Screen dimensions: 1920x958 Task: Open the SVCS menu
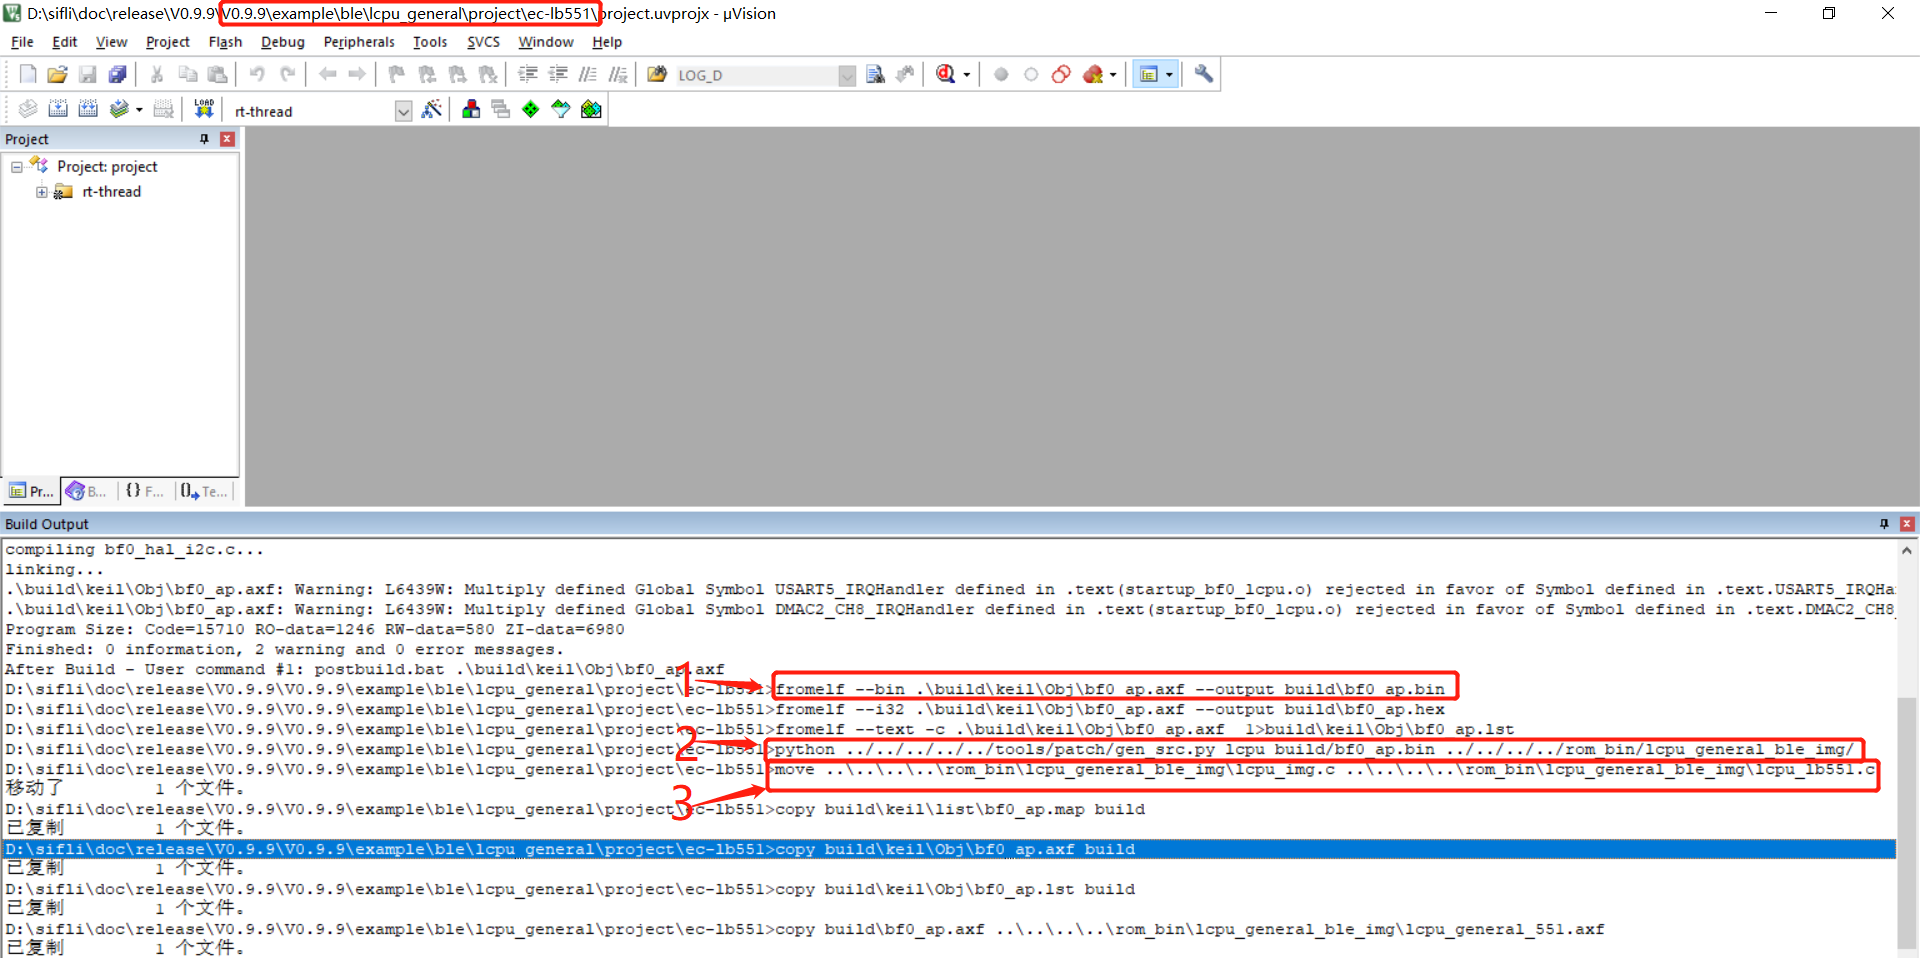483,42
